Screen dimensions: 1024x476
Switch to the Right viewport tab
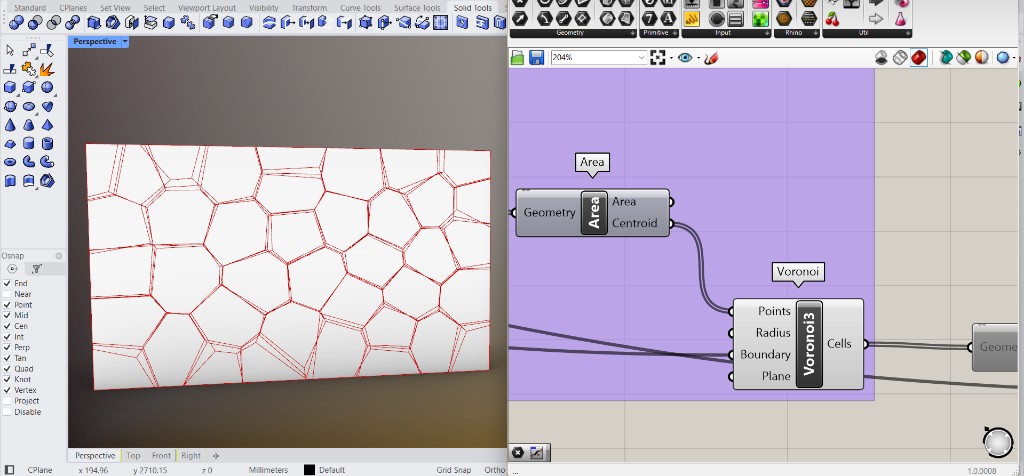point(191,456)
